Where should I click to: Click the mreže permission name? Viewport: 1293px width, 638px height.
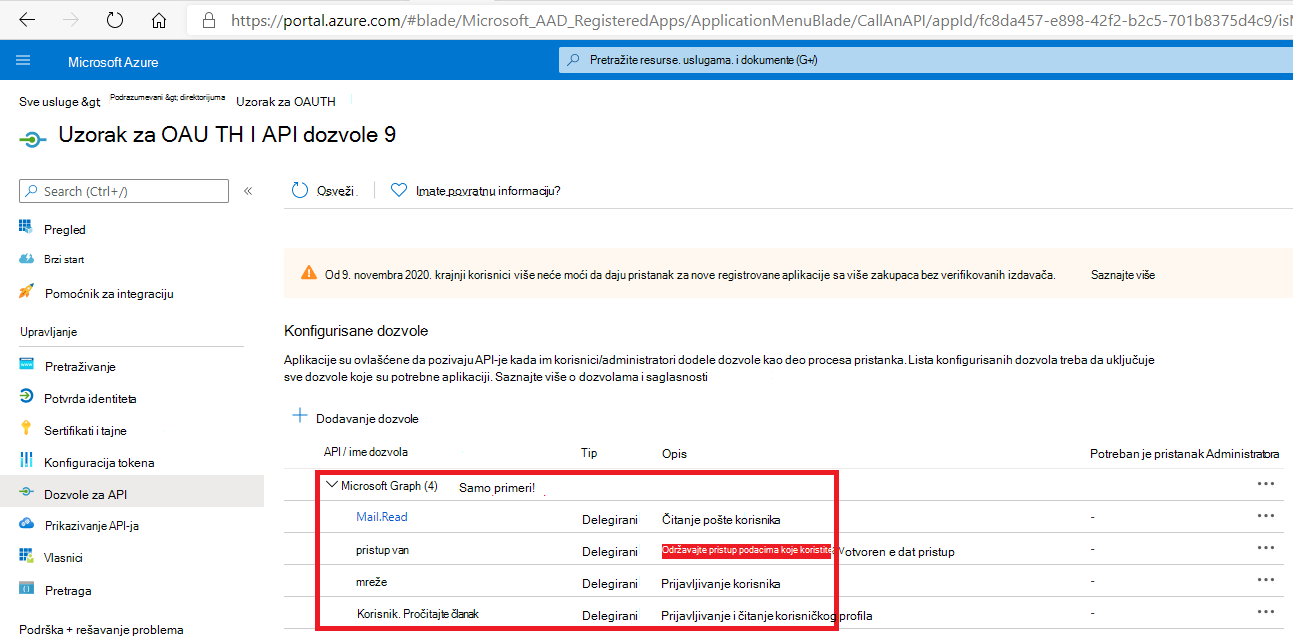click(x=371, y=581)
